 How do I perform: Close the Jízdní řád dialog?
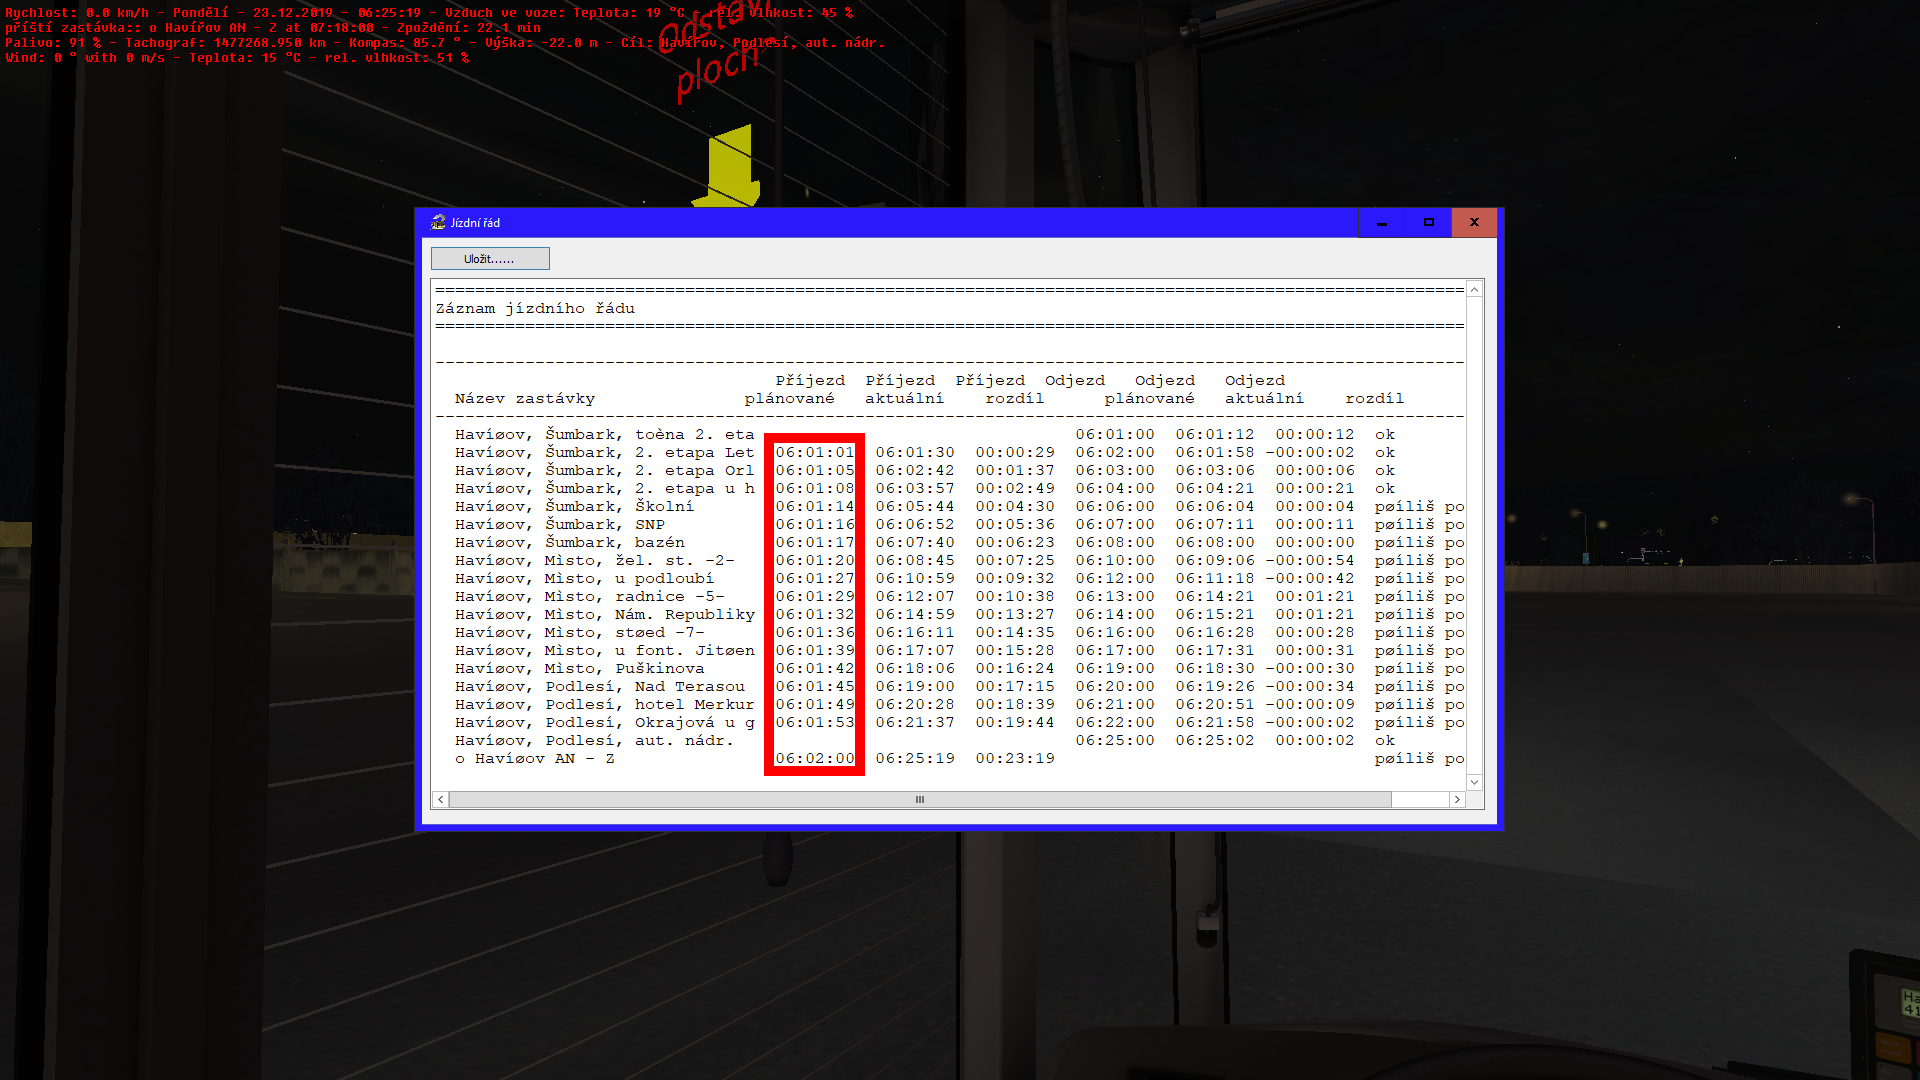[x=1474, y=222]
